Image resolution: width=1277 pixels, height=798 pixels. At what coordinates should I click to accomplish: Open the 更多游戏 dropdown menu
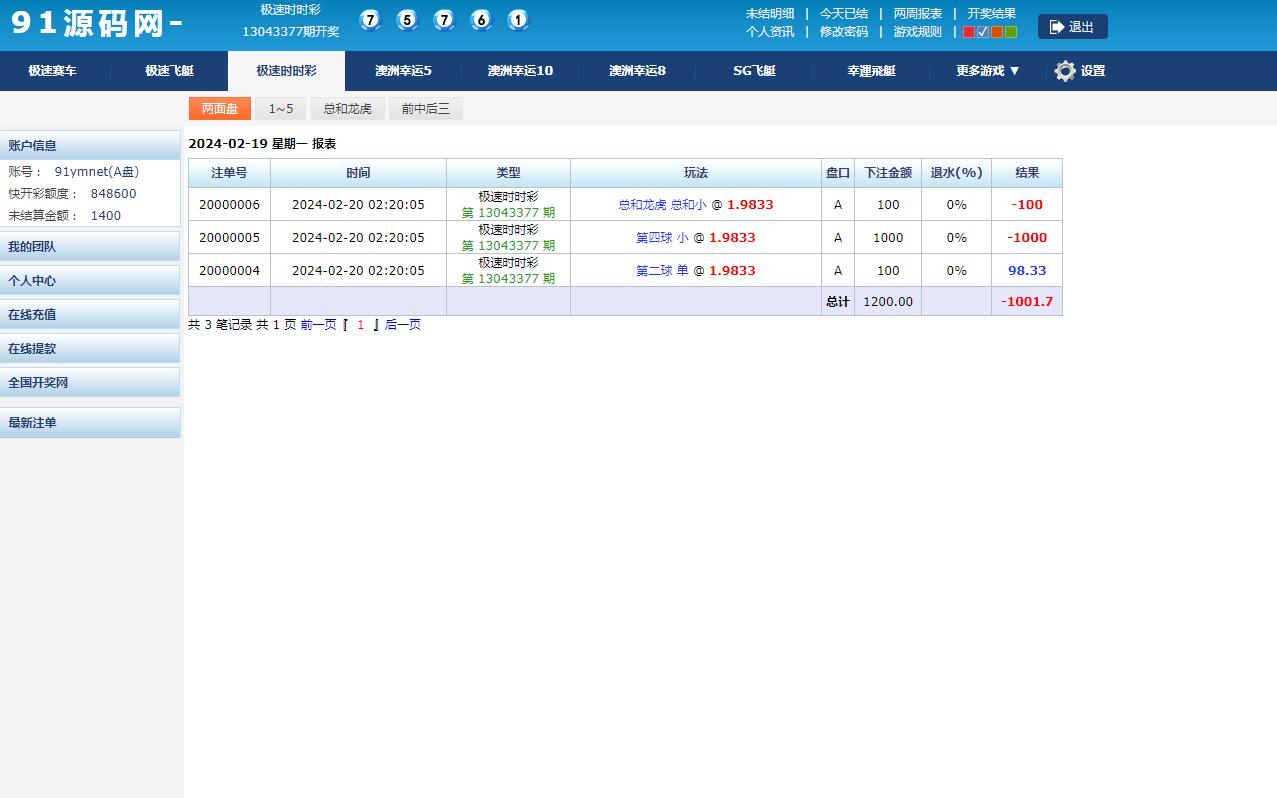click(983, 71)
